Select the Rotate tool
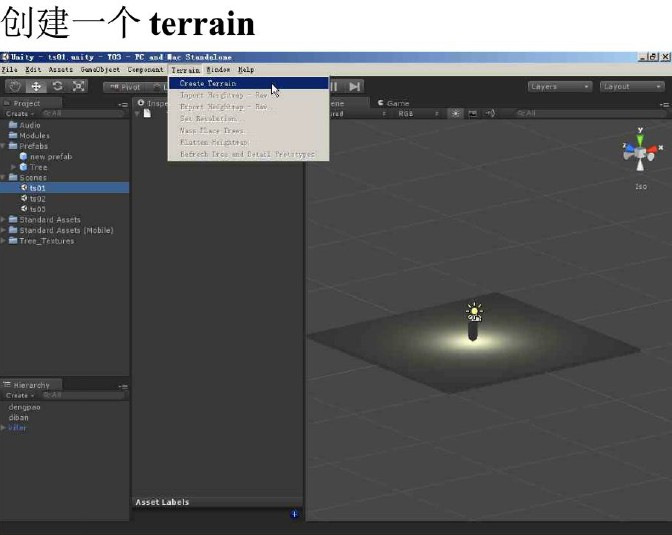This screenshot has height=535, width=672. coord(57,87)
